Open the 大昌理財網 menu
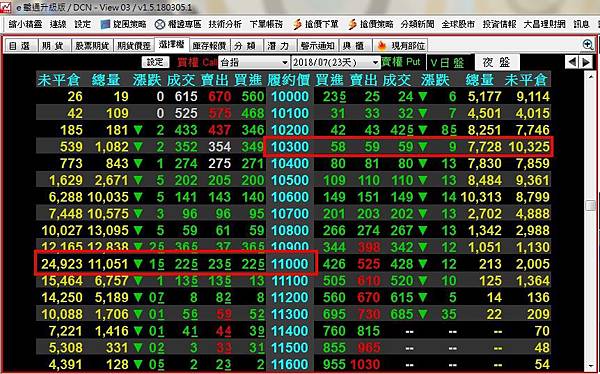 (544, 24)
